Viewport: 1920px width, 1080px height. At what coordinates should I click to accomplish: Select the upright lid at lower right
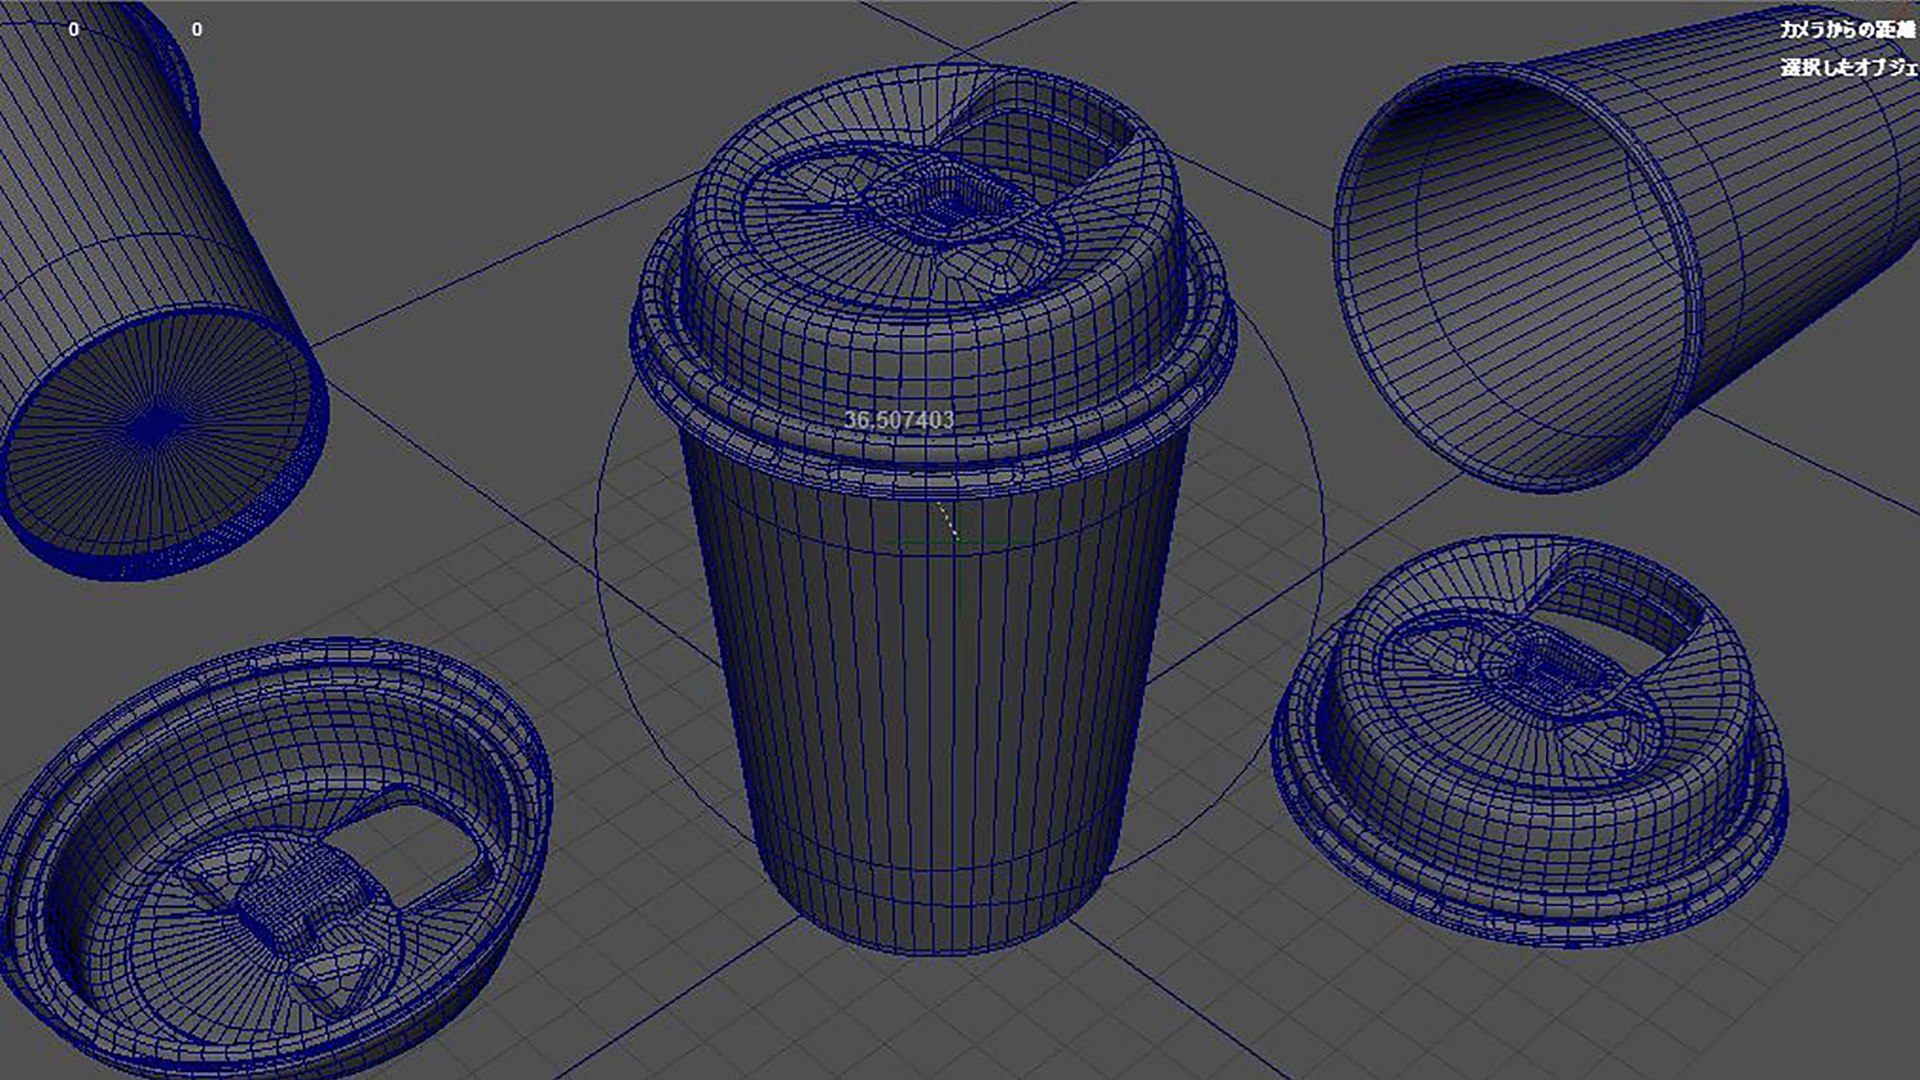coord(1529,741)
